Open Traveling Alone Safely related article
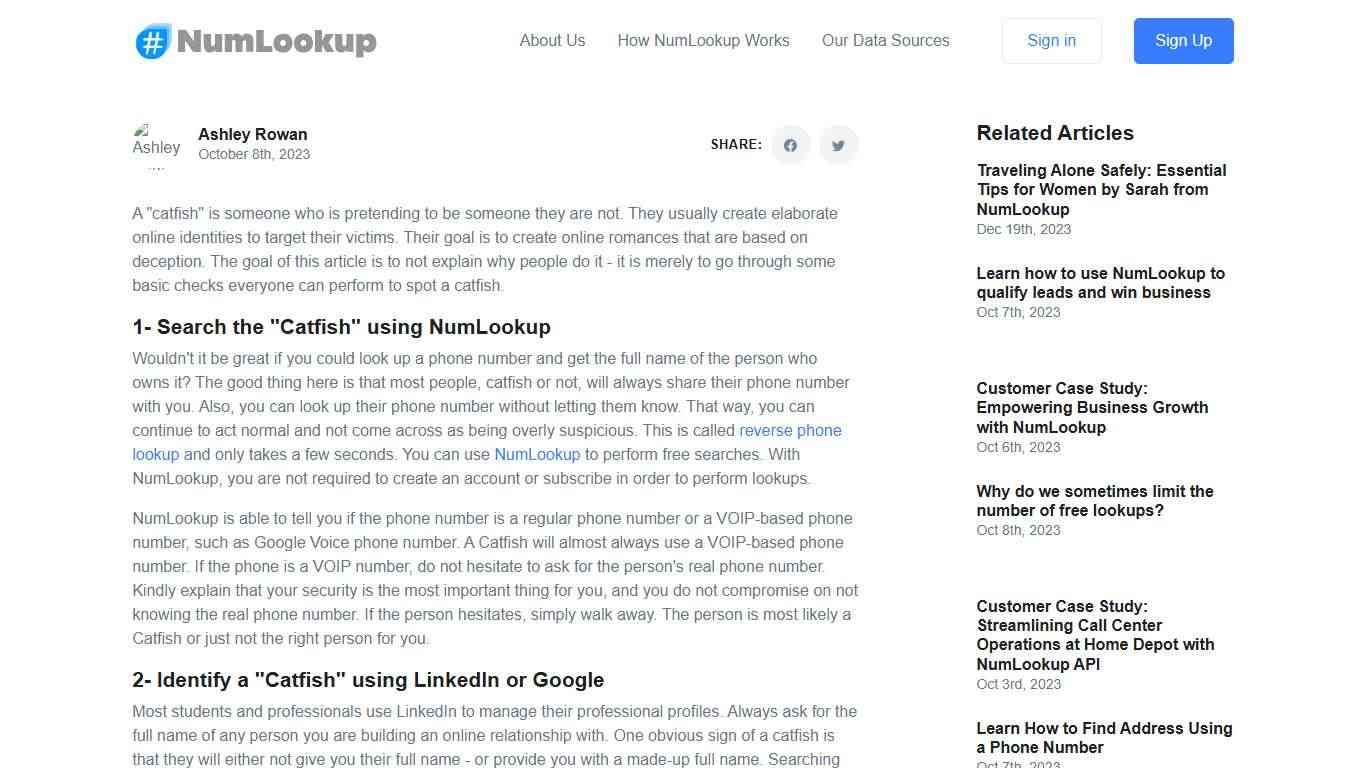 (x=1101, y=190)
